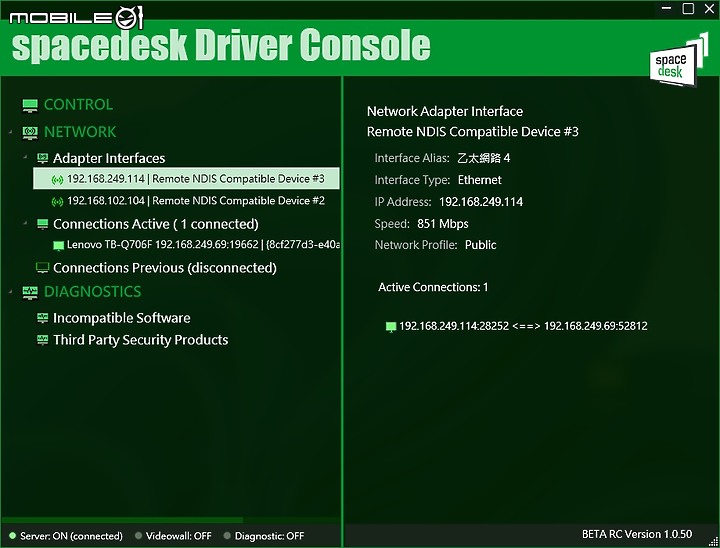Viewport: 720px width, 548px height.
Task: Click the NETWORK section icon
Action: (30, 132)
